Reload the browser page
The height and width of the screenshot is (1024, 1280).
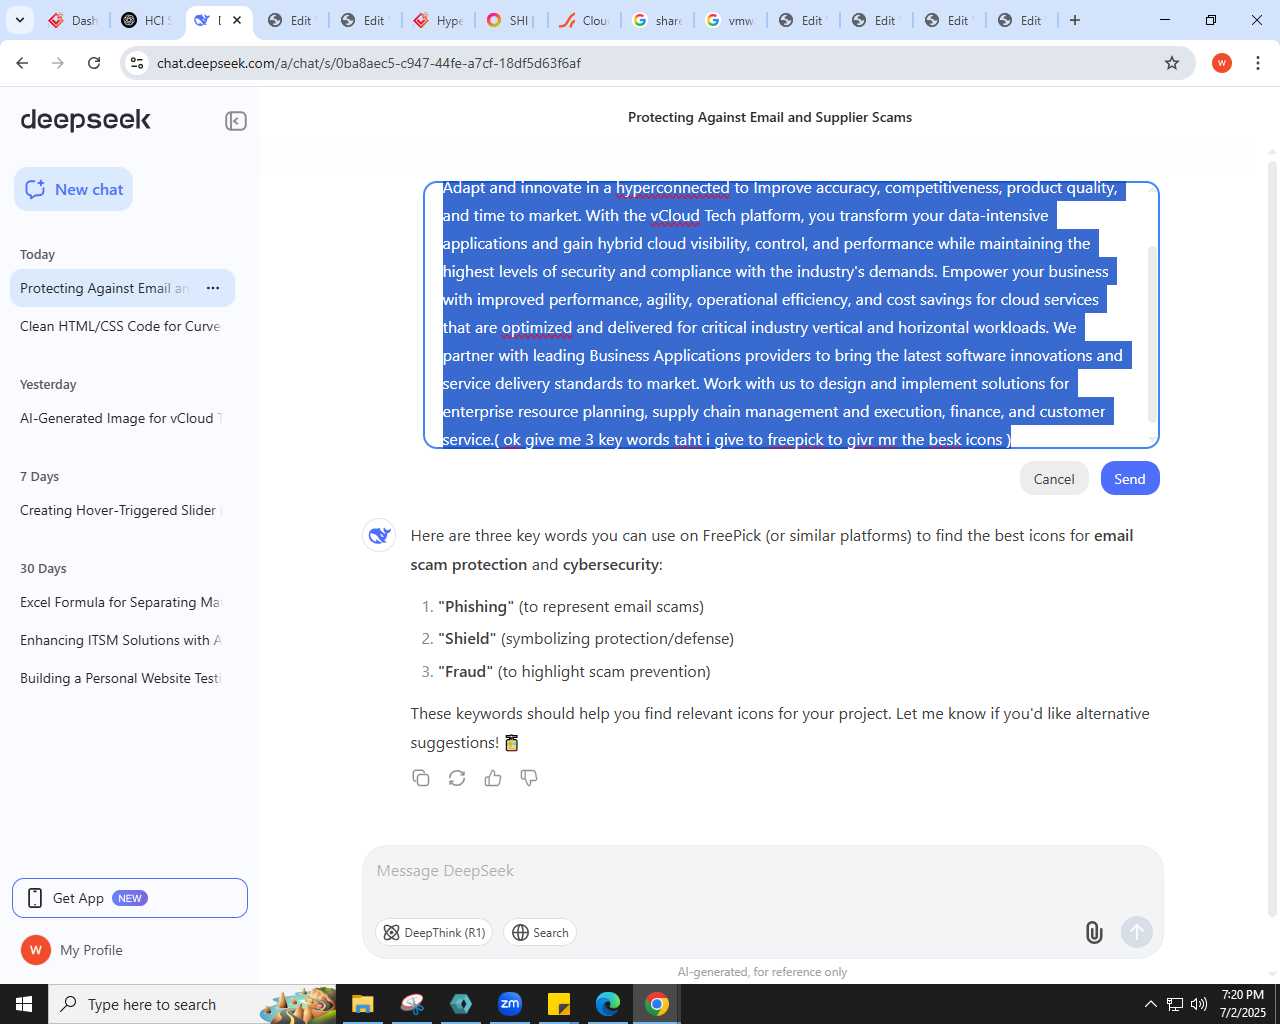(94, 63)
